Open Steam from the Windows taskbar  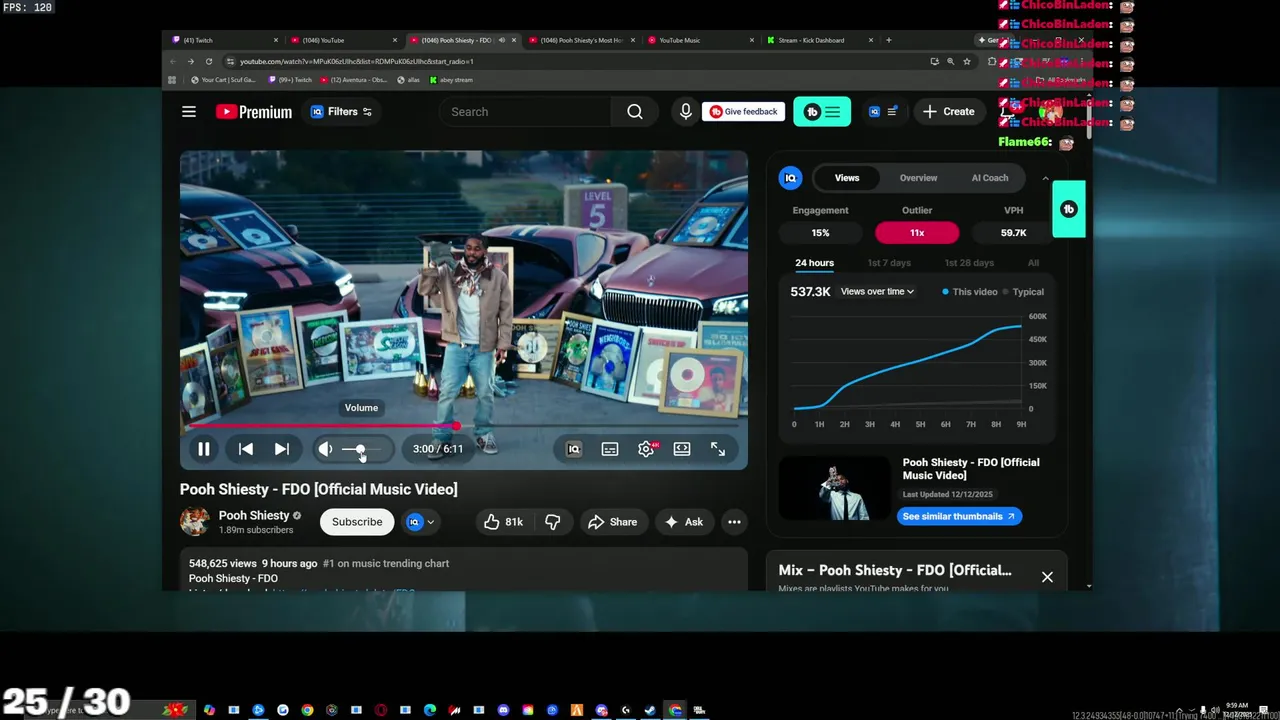pos(650,710)
